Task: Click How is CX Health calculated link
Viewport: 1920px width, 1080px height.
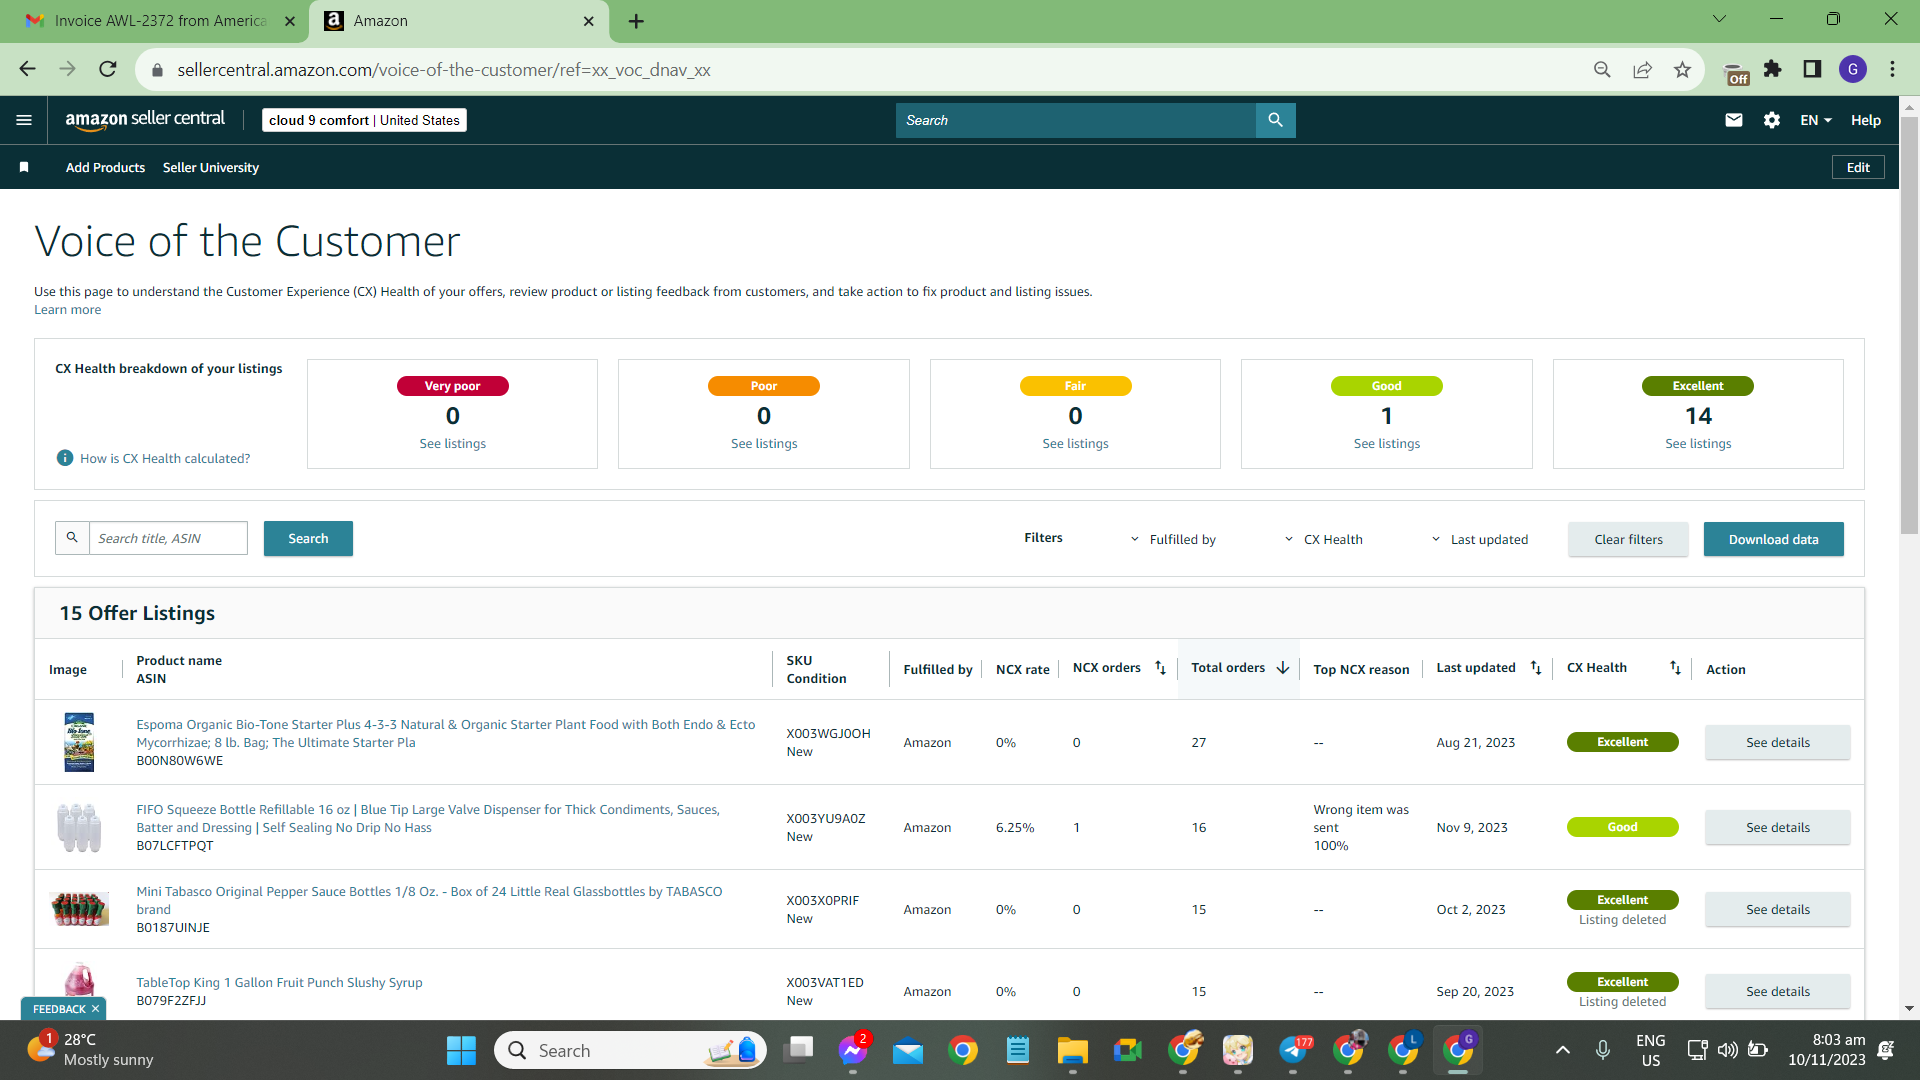Action: [x=165, y=458]
